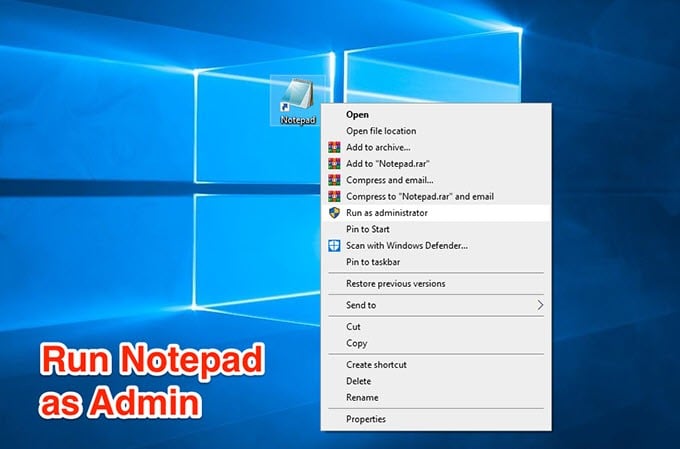The height and width of the screenshot is (449, 680).
Task: Click WinRAR icon beside Compress to "Notepad.rar" and email
Action: click(334, 197)
